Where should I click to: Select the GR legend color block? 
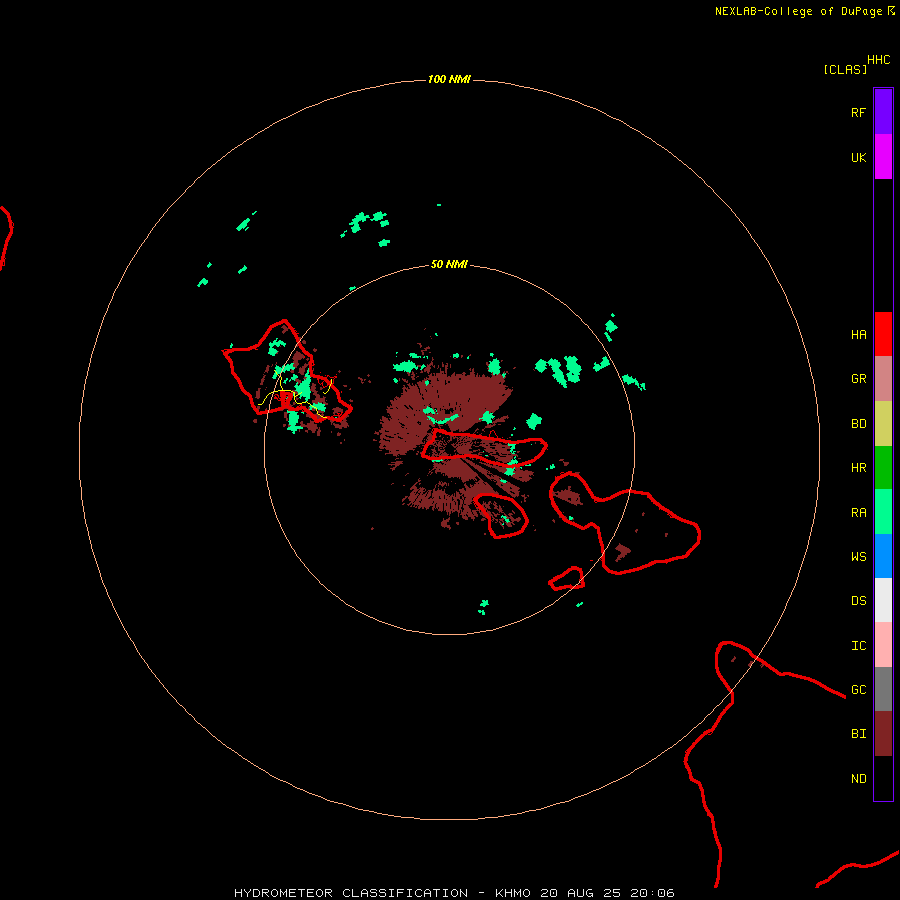coord(883,379)
